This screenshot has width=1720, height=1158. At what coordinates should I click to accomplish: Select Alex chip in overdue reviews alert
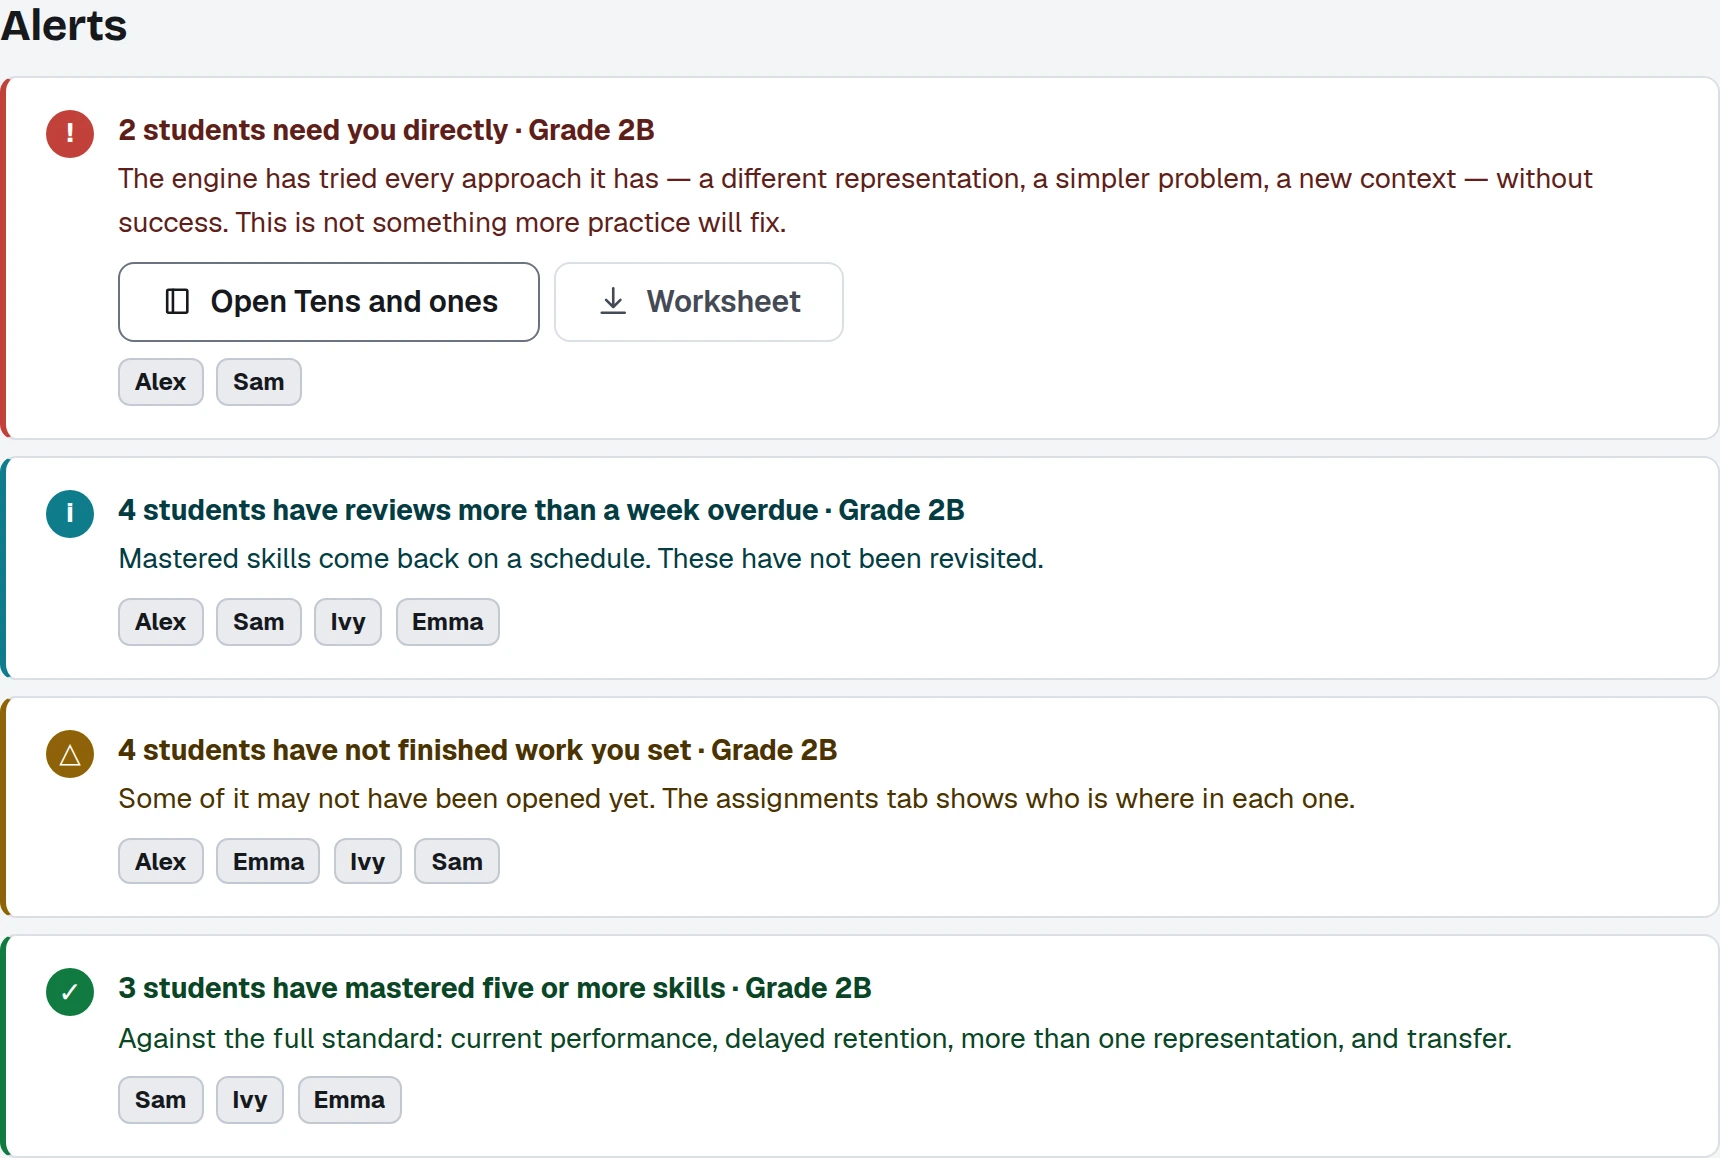click(x=161, y=622)
